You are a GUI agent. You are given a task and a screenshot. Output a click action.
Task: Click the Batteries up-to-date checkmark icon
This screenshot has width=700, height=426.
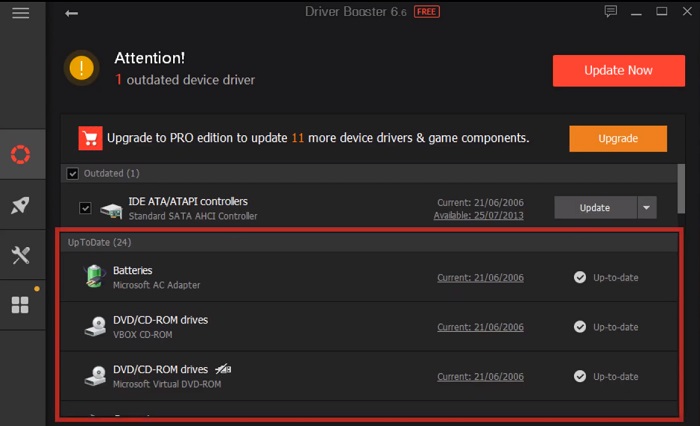[580, 277]
